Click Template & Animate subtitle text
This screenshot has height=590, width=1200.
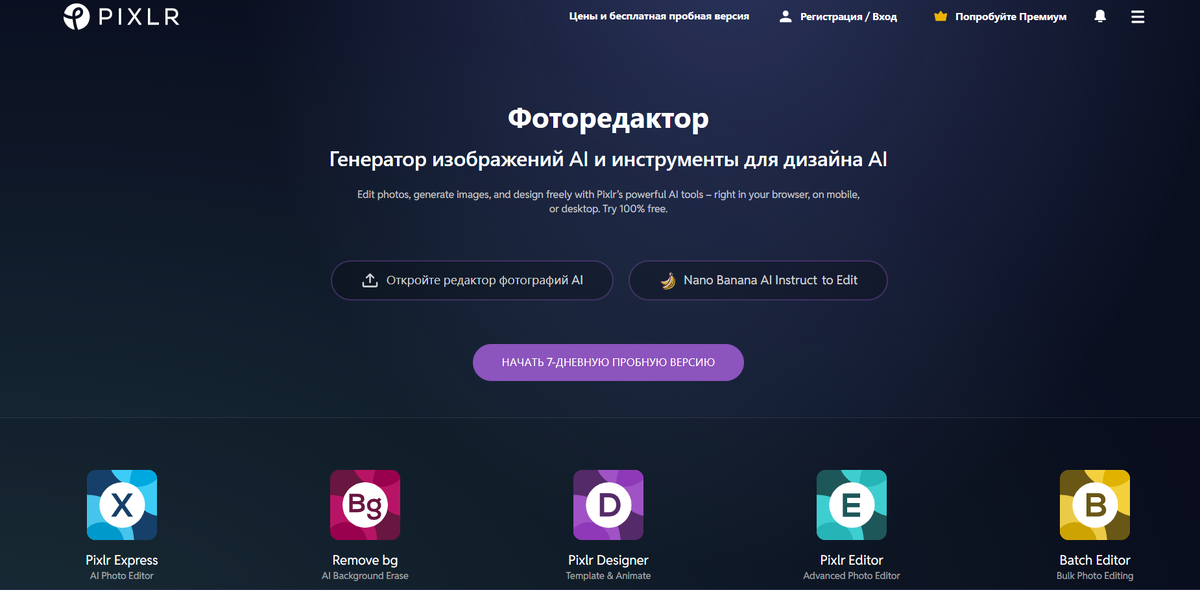pos(608,576)
